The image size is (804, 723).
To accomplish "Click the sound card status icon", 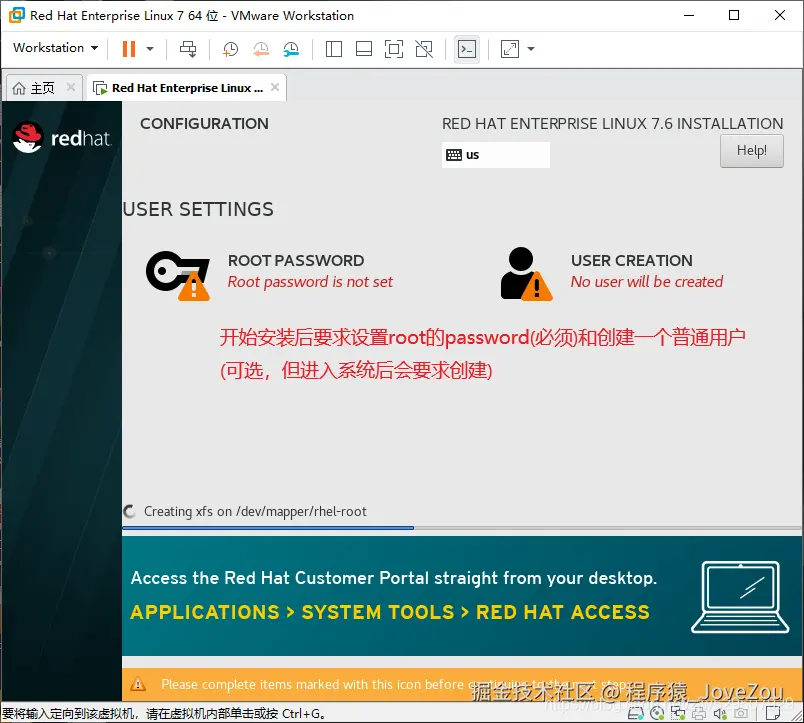I will point(720,713).
